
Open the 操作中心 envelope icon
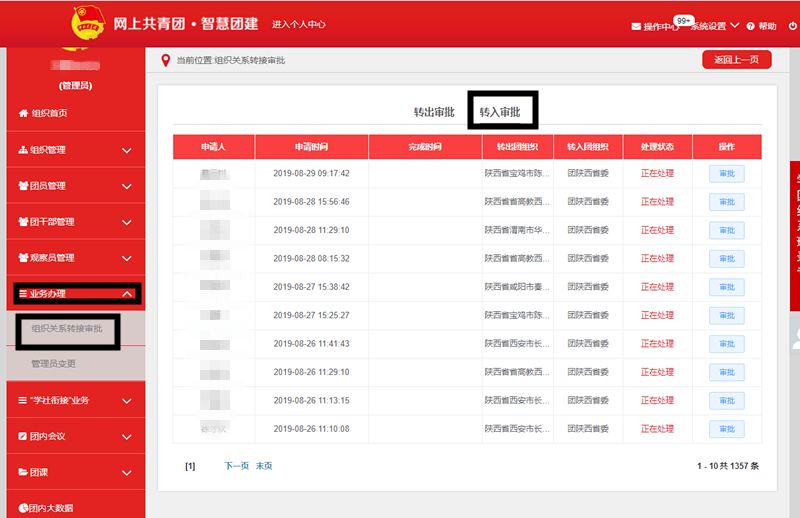click(x=636, y=27)
